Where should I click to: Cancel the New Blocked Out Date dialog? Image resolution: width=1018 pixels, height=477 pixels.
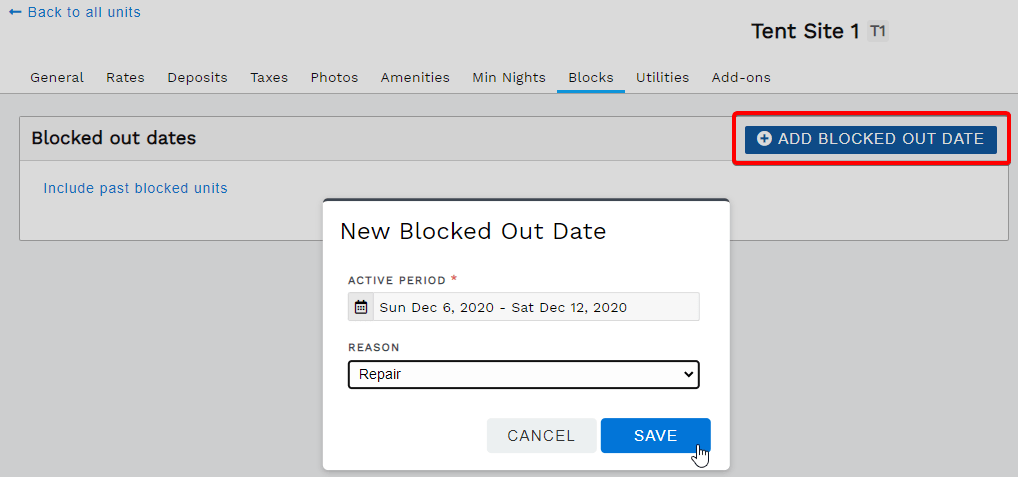click(x=541, y=436)
